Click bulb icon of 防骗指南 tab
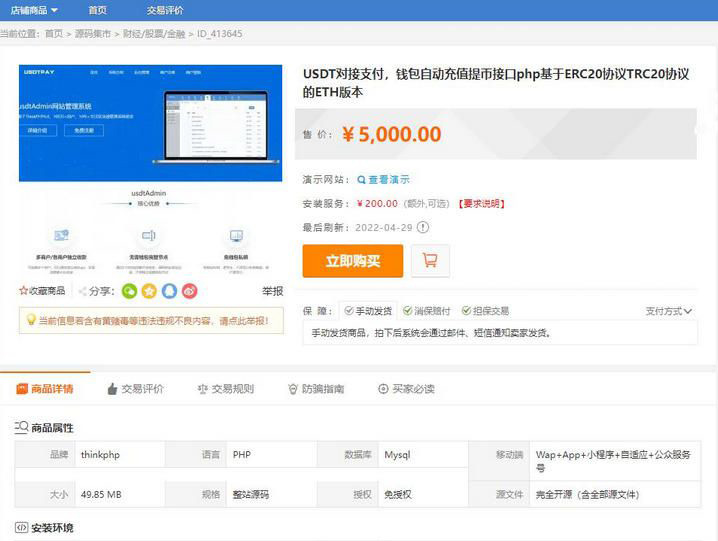The height and width of the screenshot is (541, 718). (x=293, y=389)
